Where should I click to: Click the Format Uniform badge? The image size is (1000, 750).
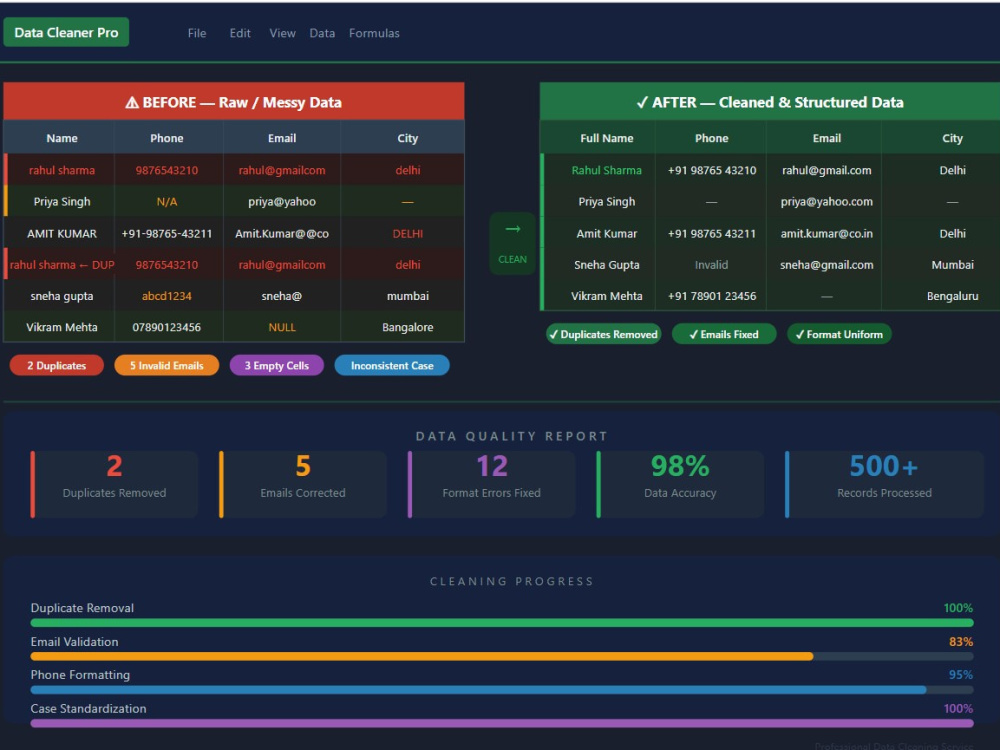[839, 334]
